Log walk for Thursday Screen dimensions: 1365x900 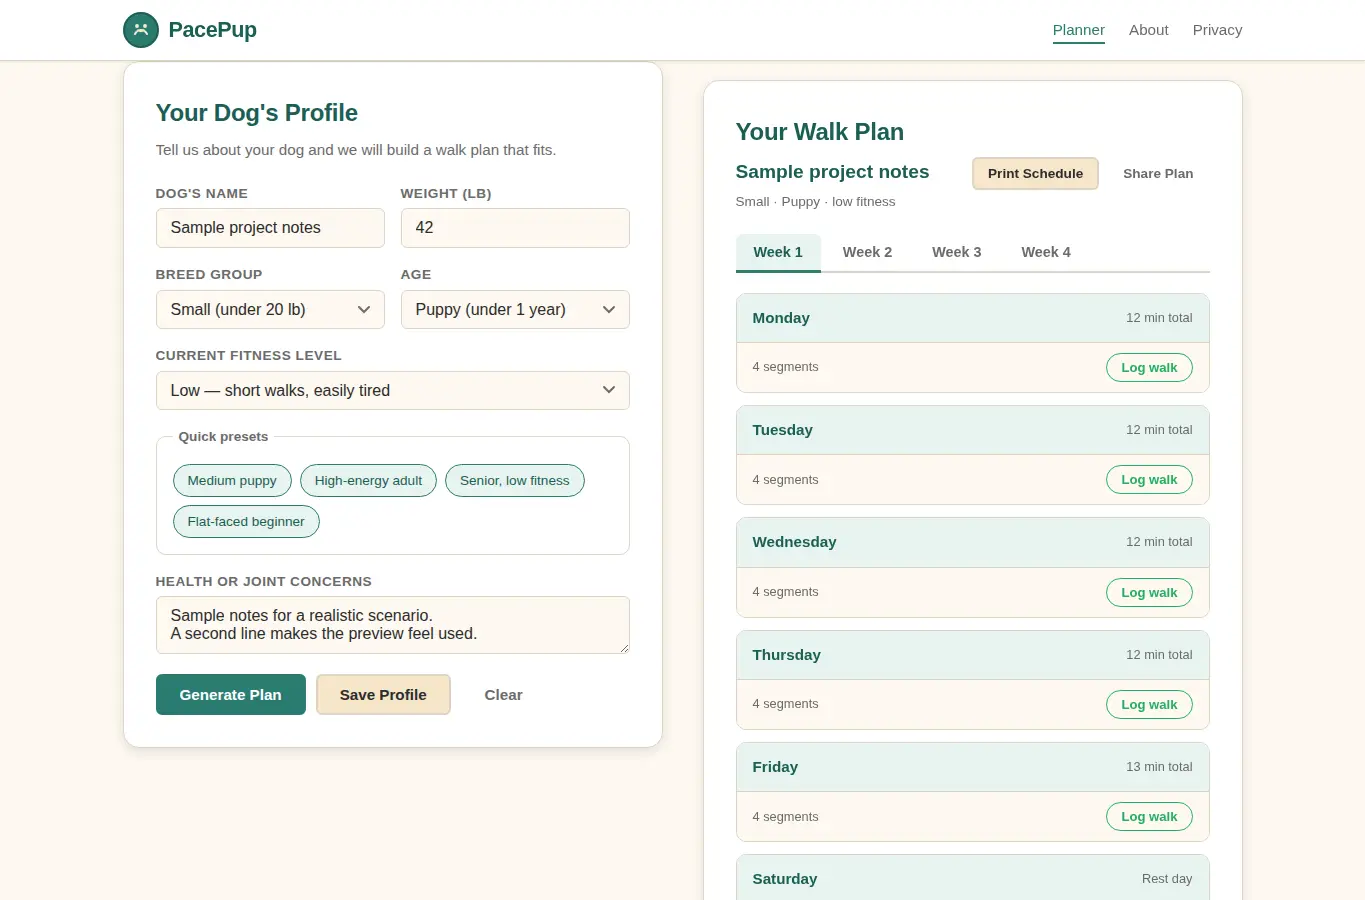pyautogui.click(x=1149, y=705)
